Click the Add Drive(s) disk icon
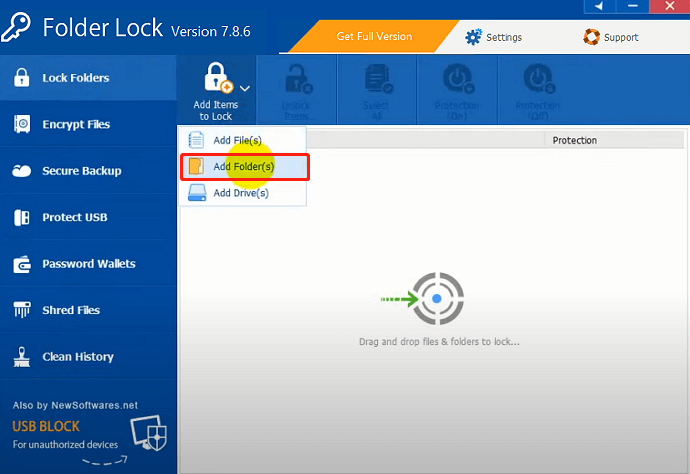The image size is (690, 474). tap(197, 193)
